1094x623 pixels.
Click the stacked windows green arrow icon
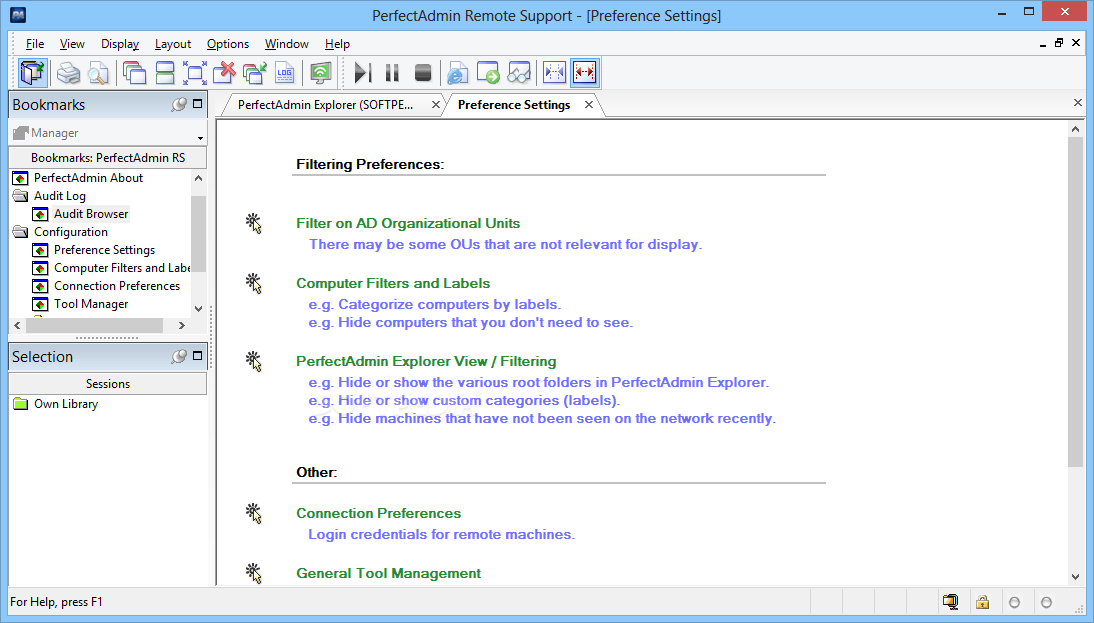tap(255, 73)
